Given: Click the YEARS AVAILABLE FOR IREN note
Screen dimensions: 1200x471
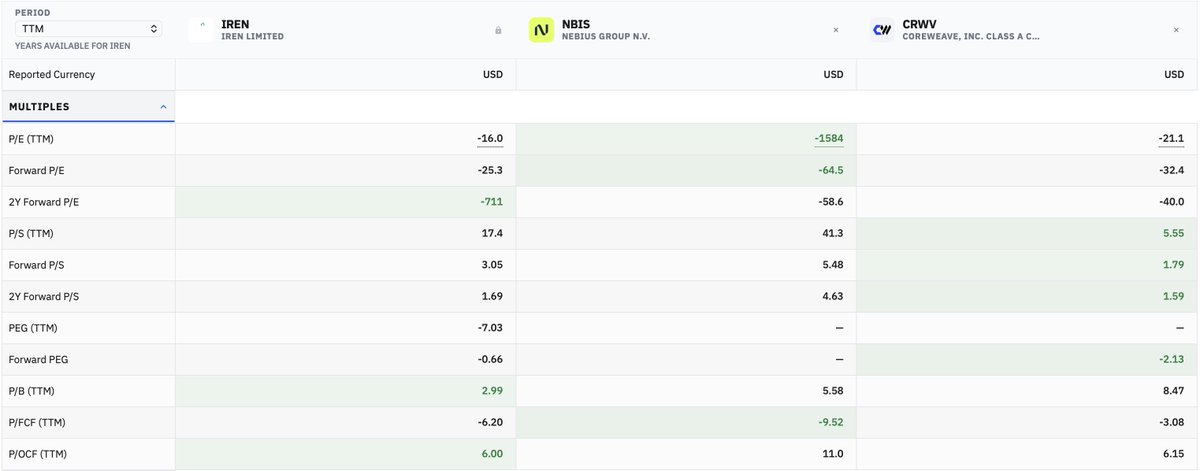Looking at the screenshot, I should click(72, 46).
